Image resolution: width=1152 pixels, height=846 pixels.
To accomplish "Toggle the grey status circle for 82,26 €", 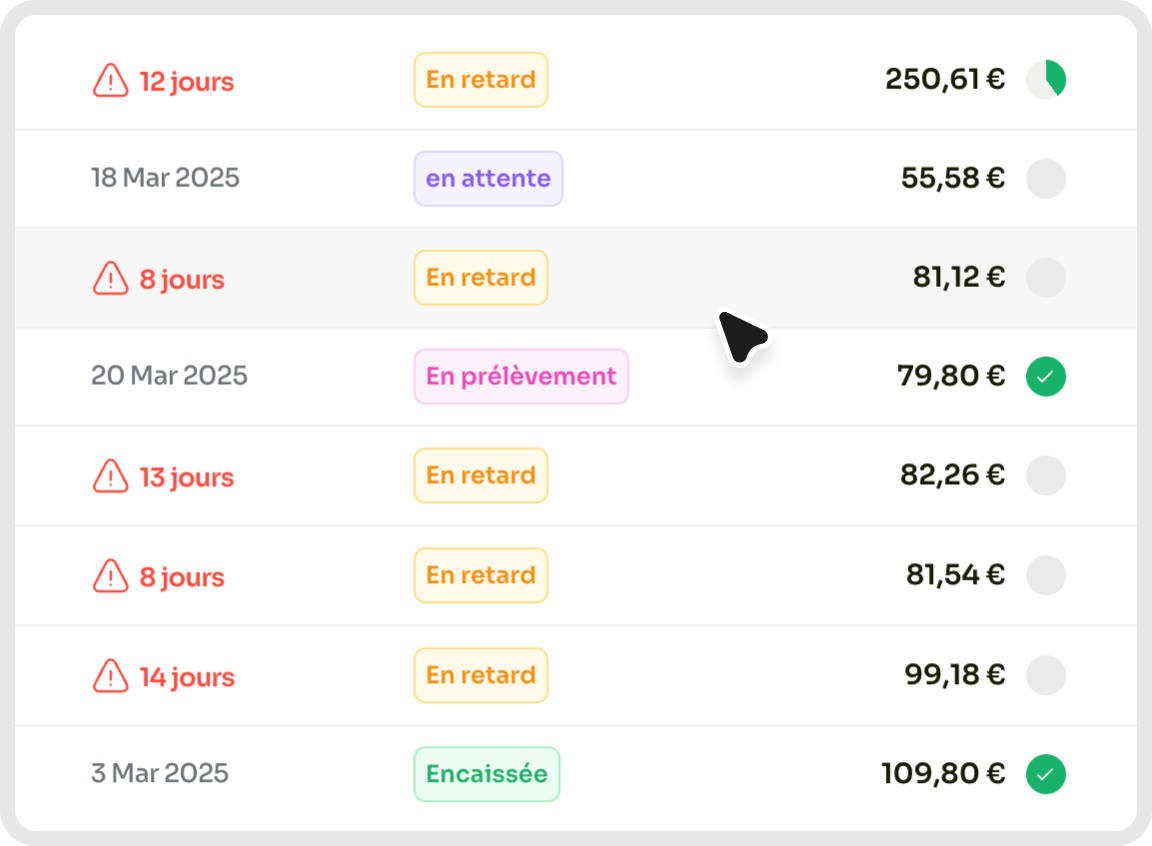I will tap(1045, 475).
